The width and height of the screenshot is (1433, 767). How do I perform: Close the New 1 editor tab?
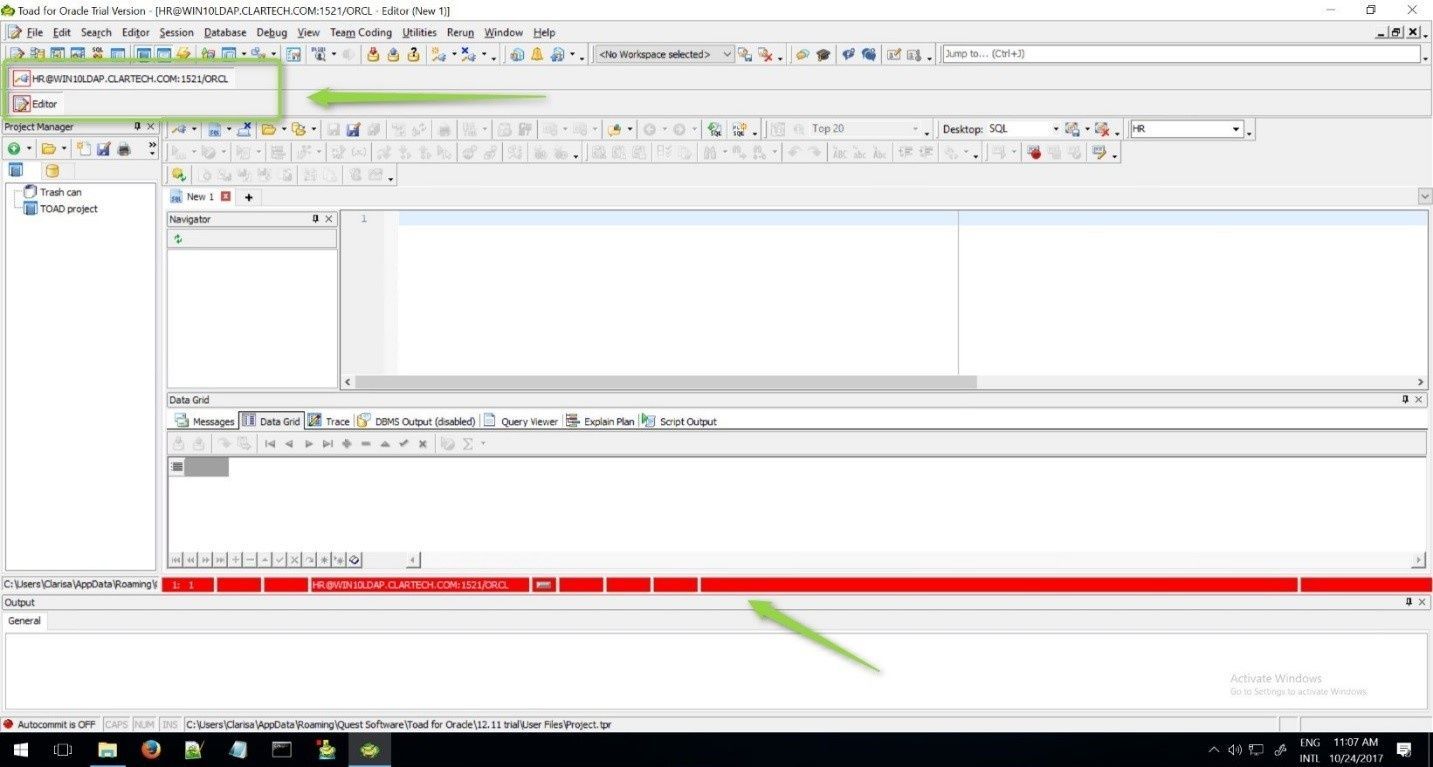pyautogui.click(x=226, y=197)
